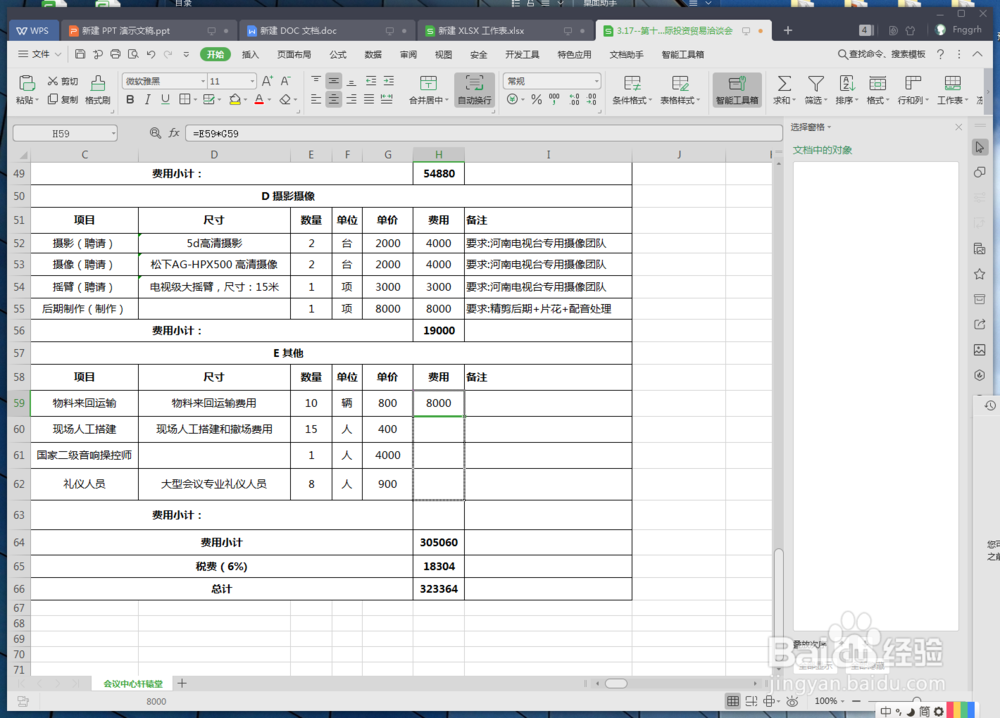
Task: Expand the font color dropdown arrow
Action: click(x=267, y=101)
